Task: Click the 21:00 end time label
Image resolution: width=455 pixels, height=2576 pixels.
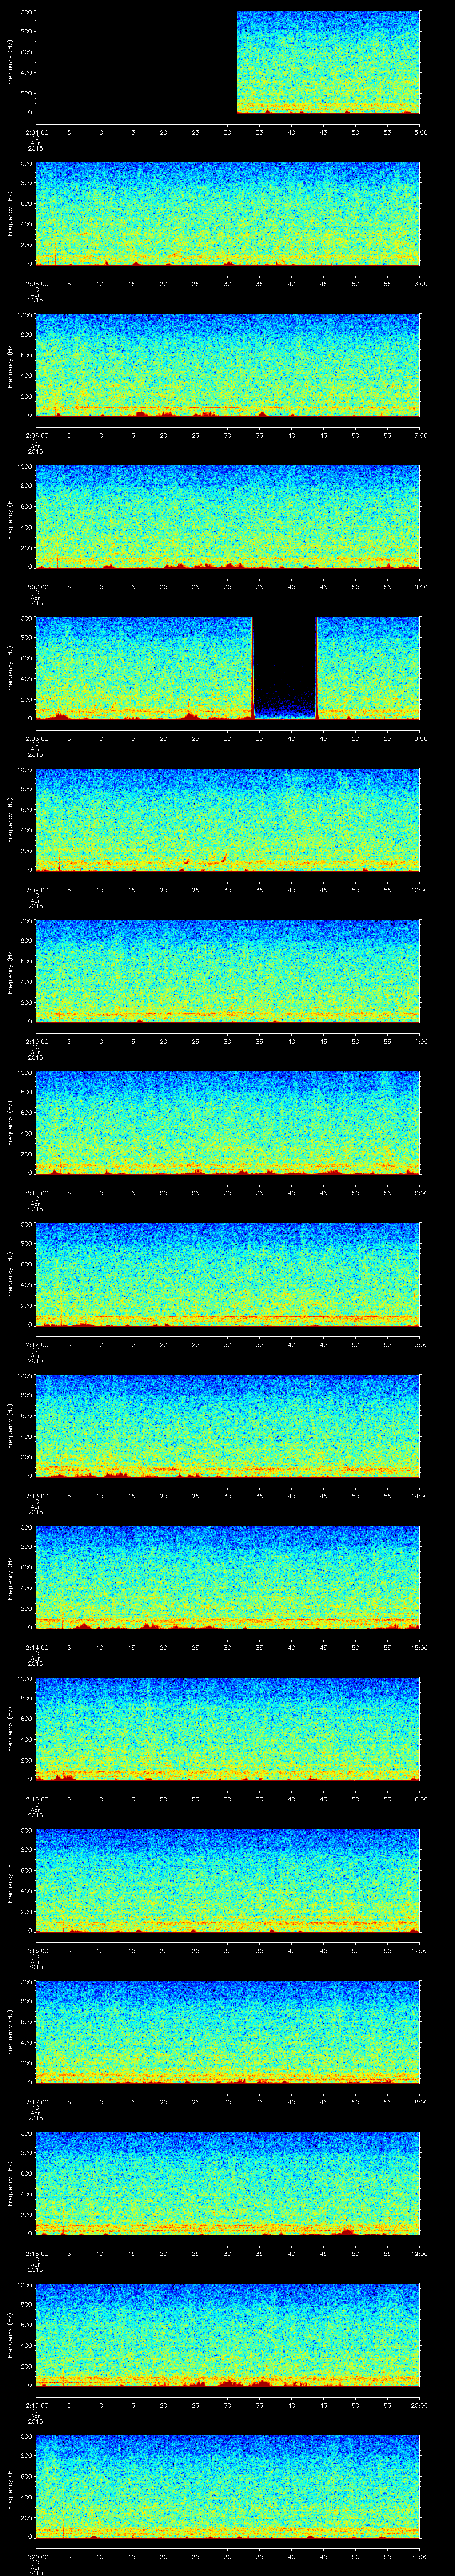Action: pyautogui.click(x=420, y=2556)
